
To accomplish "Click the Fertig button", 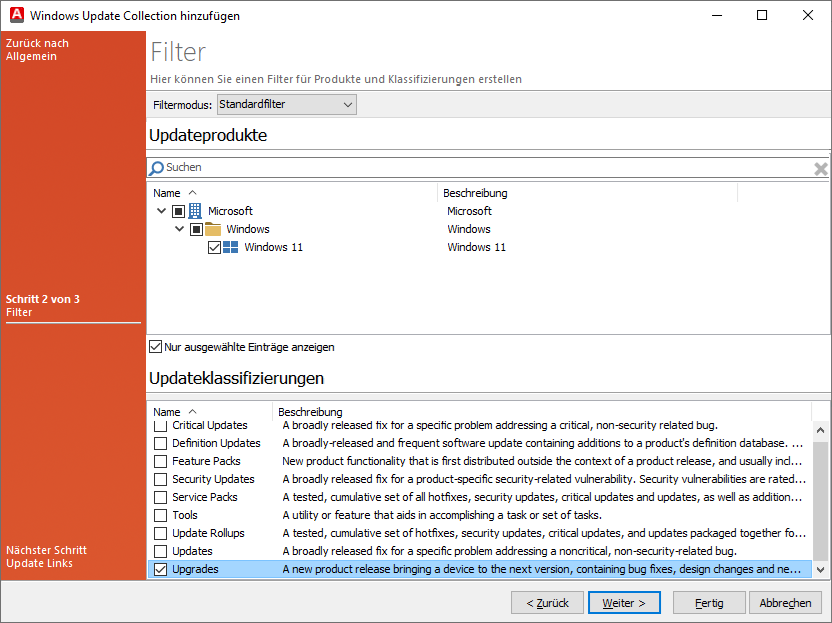I will tap(709, 603).
